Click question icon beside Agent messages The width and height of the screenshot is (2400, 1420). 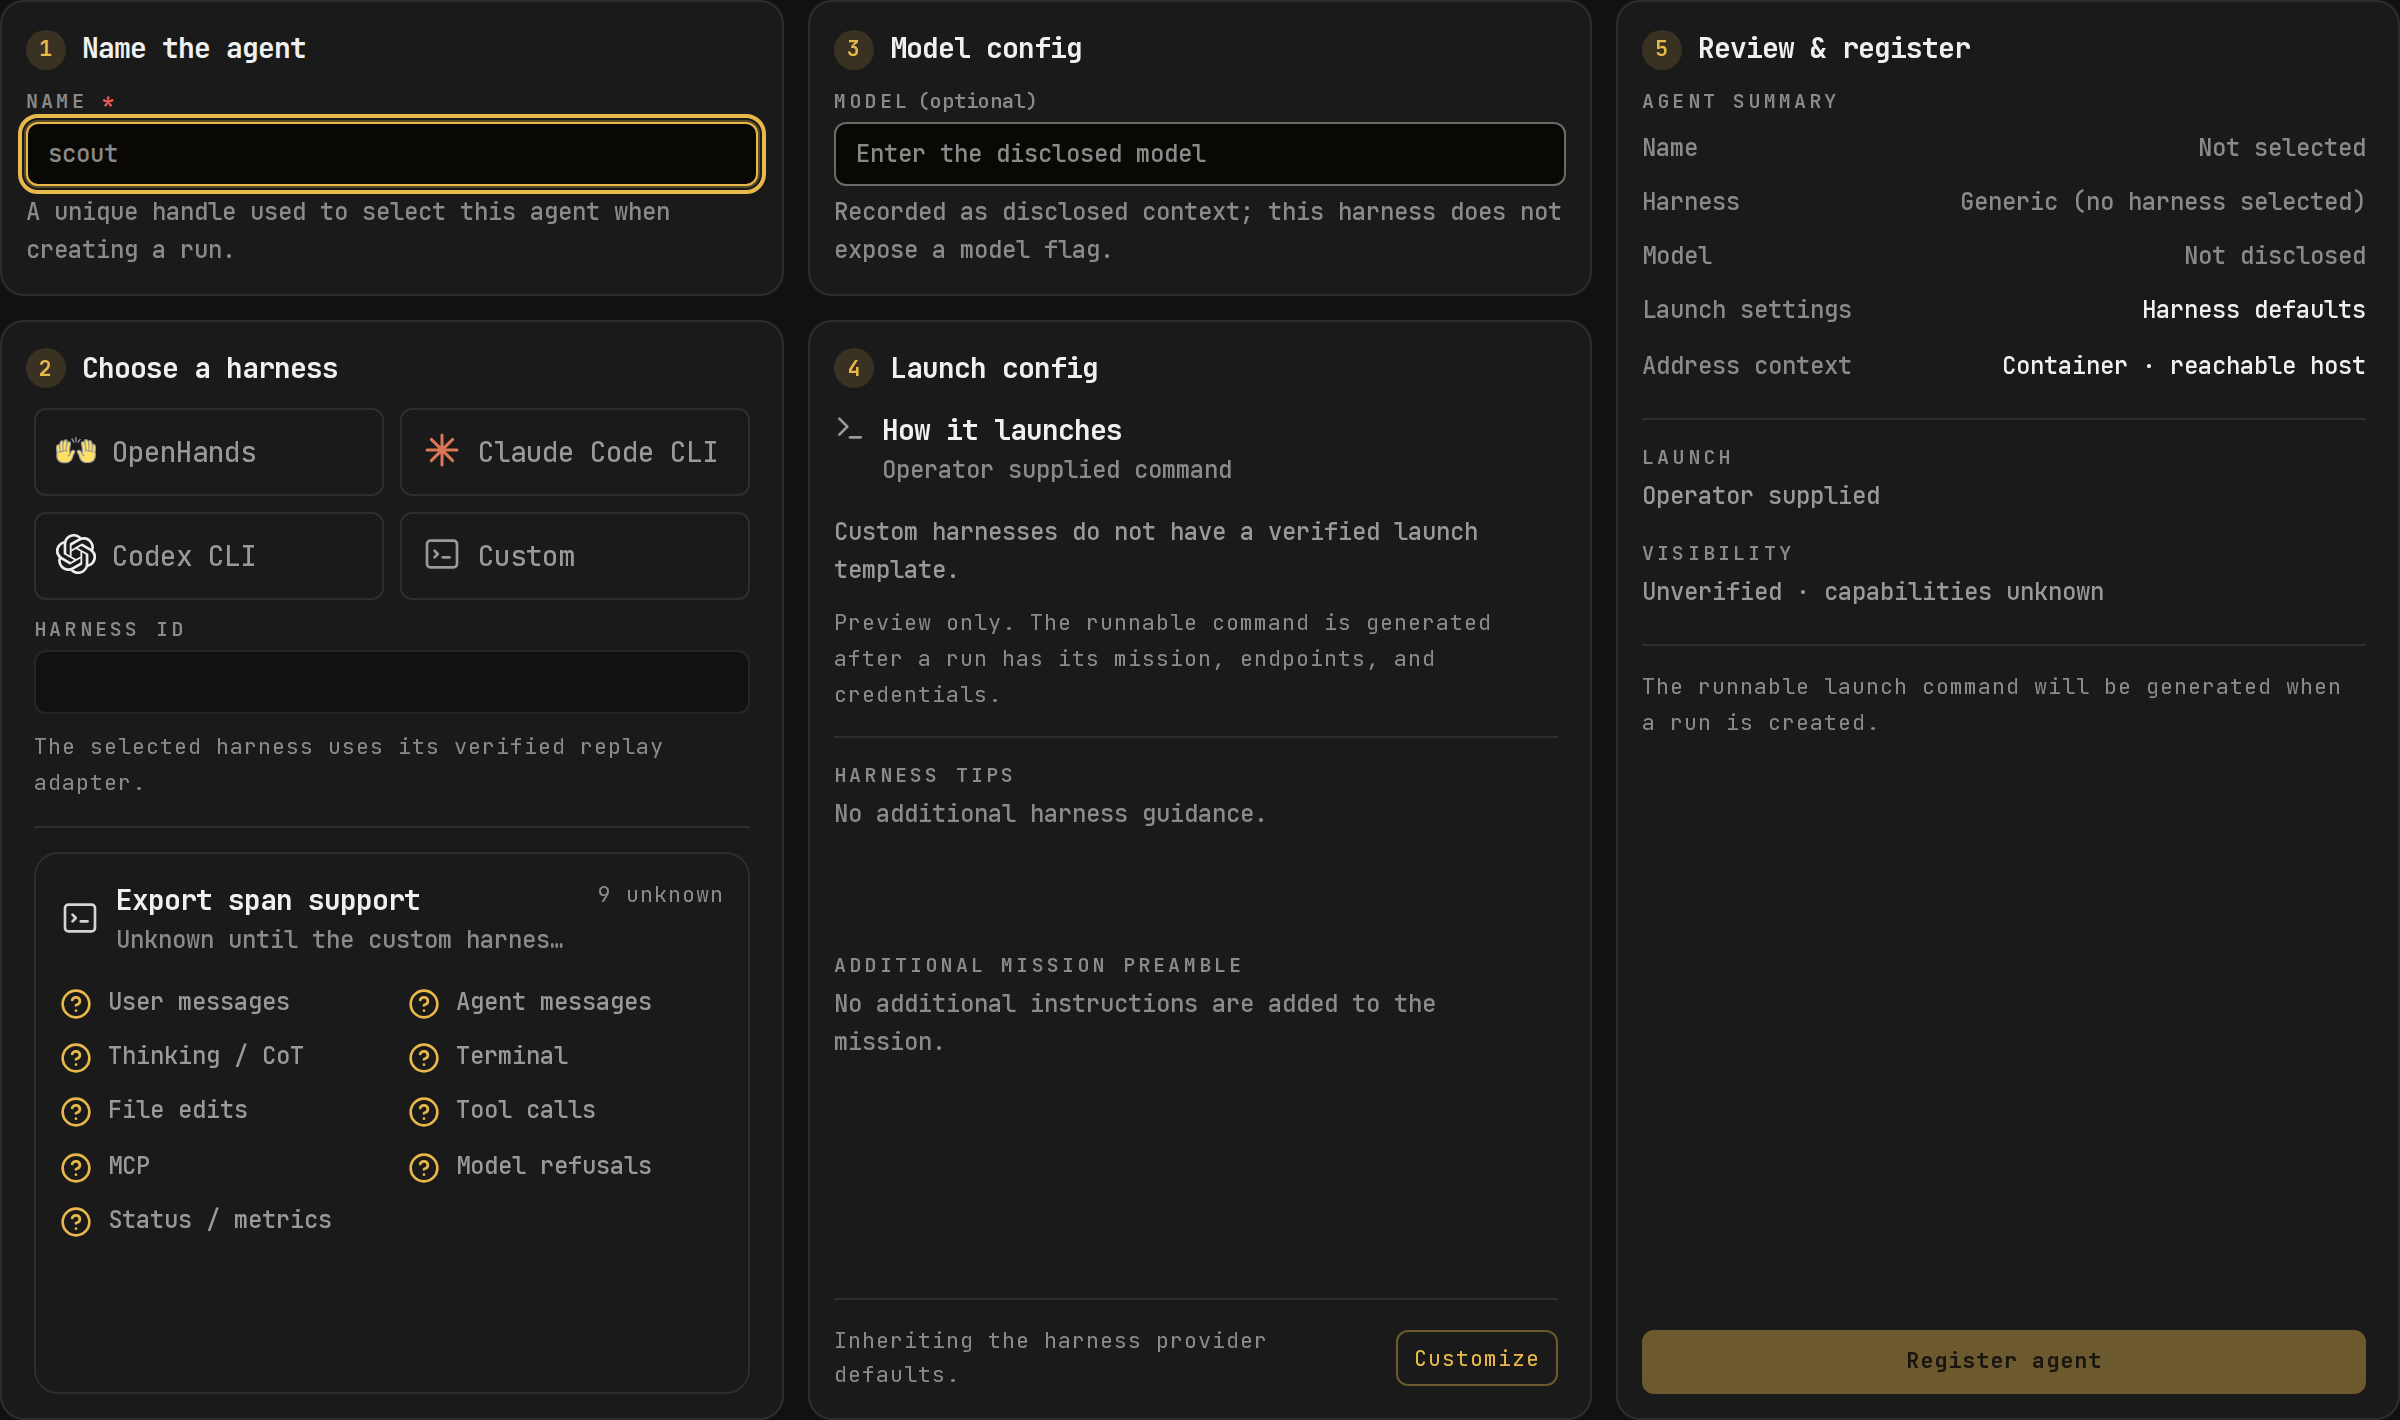[x=424, y=1003]
